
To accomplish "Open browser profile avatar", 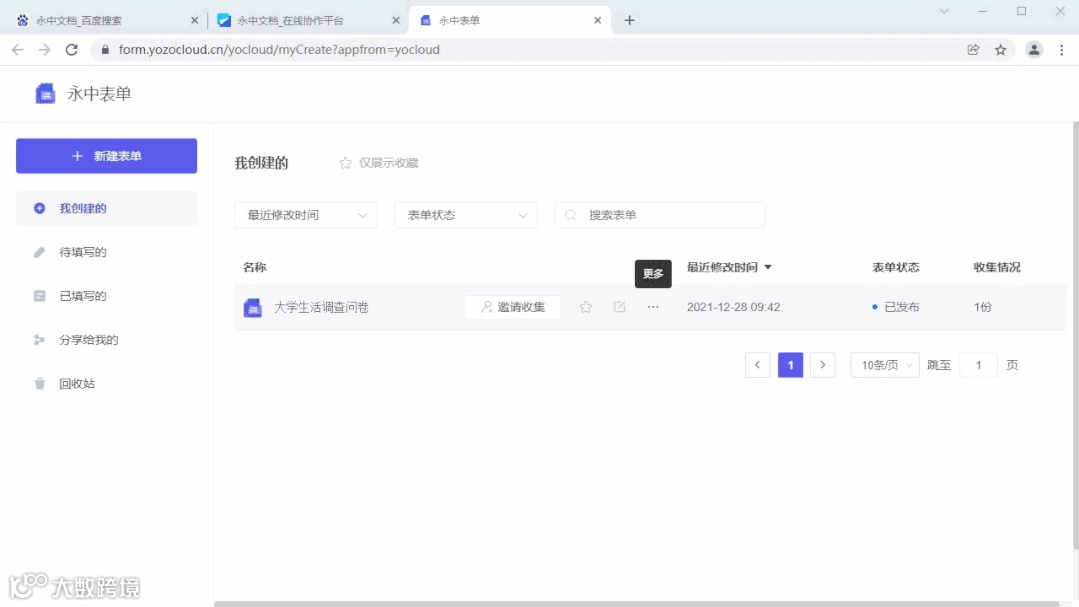I will tap(1034, 50).
